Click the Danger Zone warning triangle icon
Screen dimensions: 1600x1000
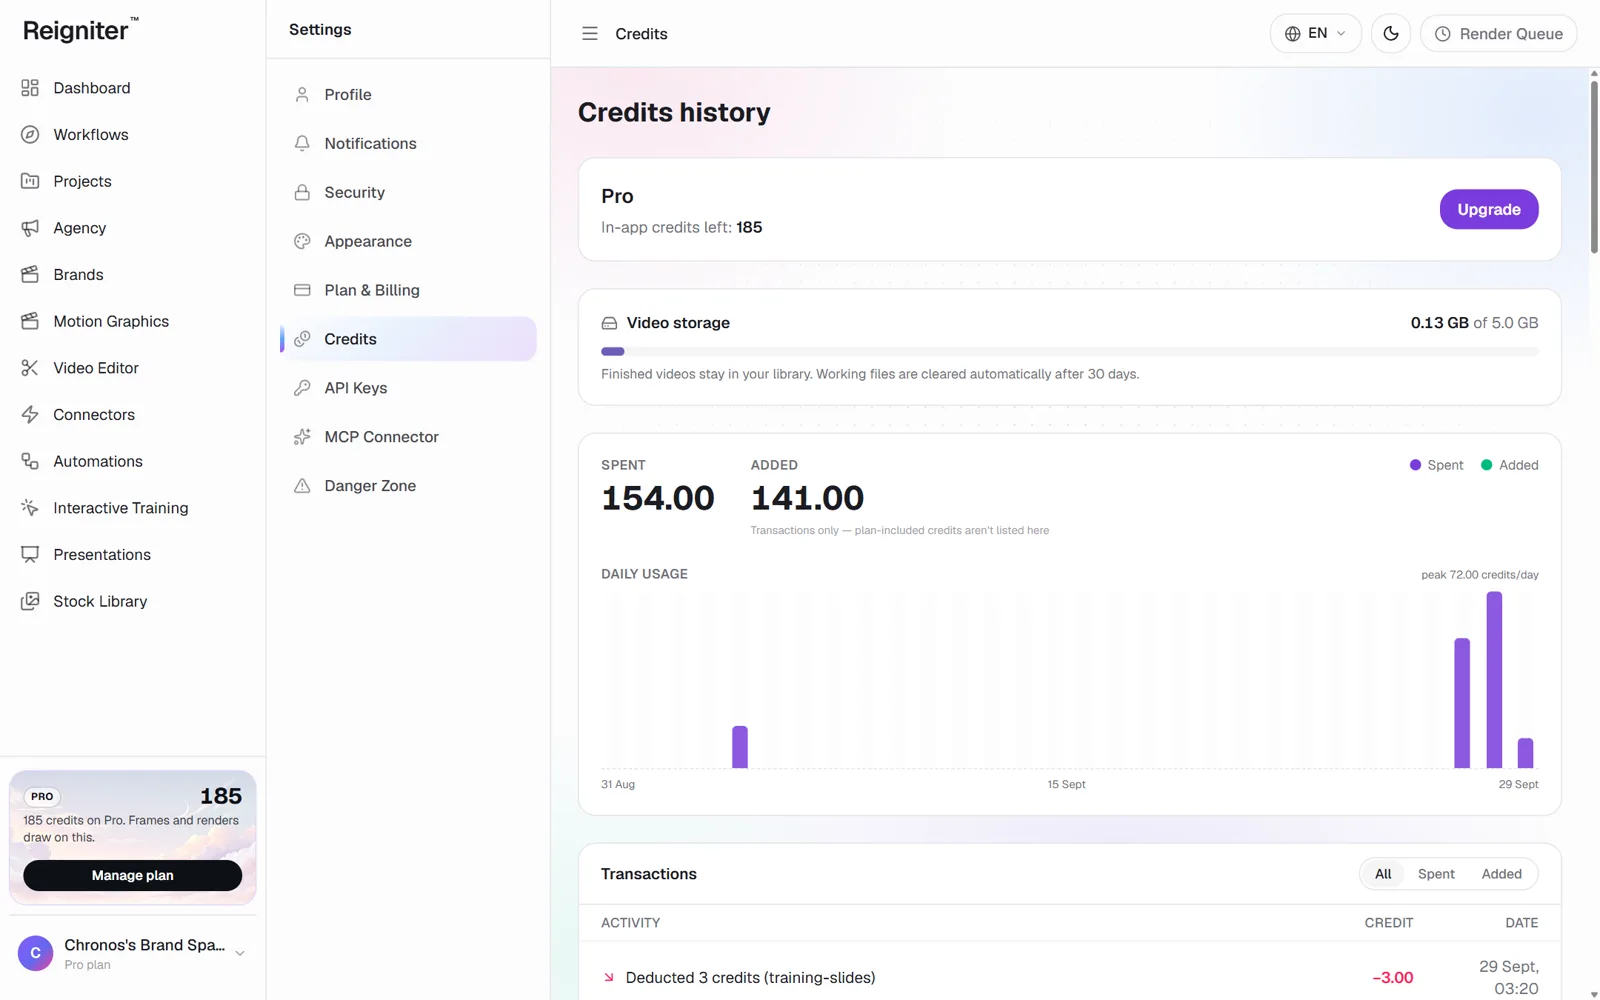coord(302,486)
